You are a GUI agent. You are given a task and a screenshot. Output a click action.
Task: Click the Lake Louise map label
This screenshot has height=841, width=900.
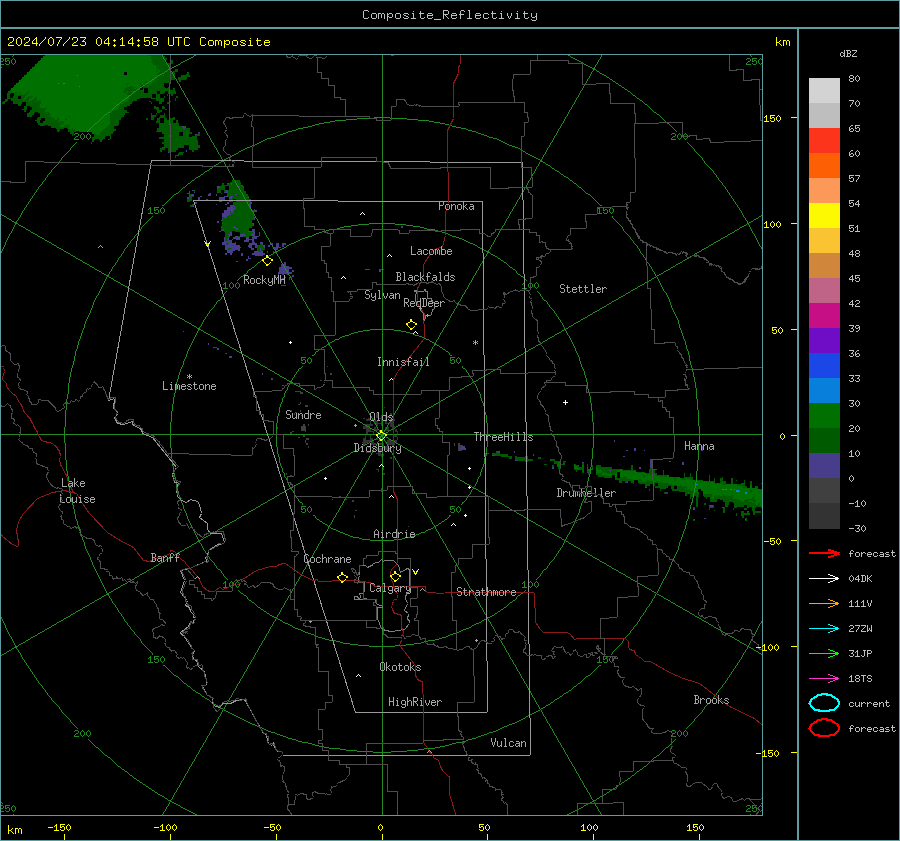coord(77,491)
